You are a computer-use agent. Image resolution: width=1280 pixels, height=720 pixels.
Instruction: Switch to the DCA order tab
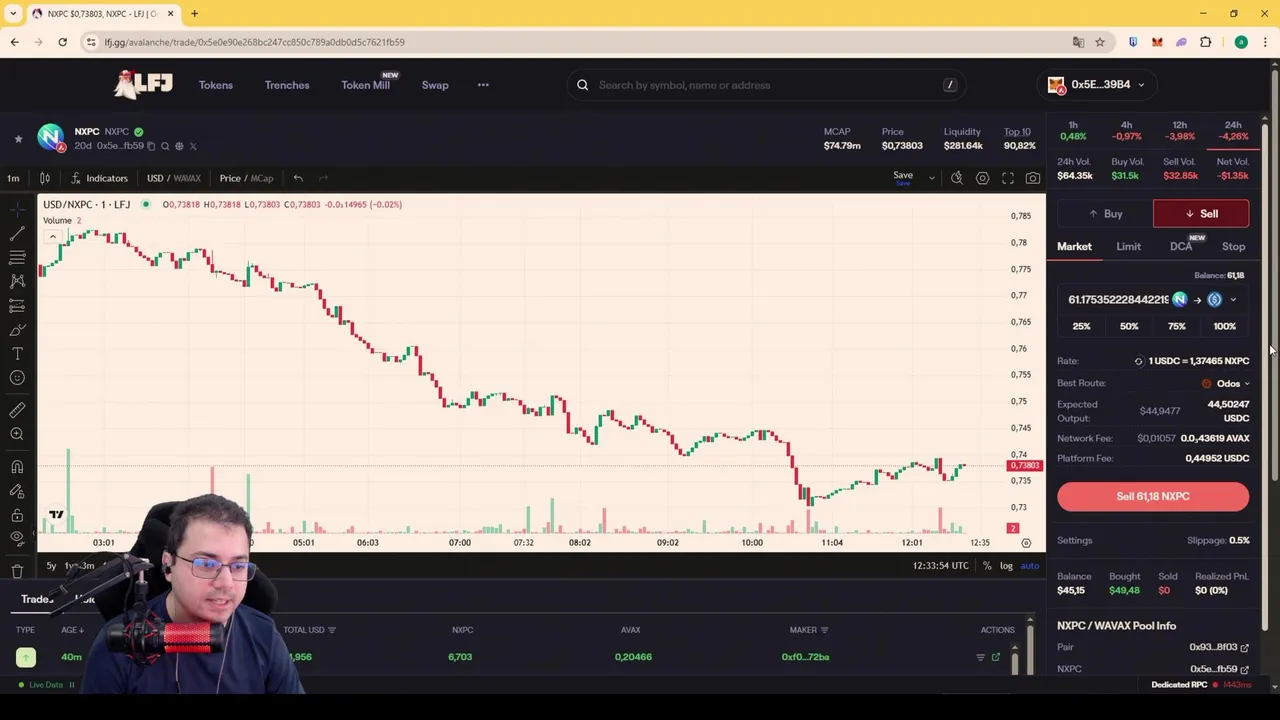[1181, 247]
